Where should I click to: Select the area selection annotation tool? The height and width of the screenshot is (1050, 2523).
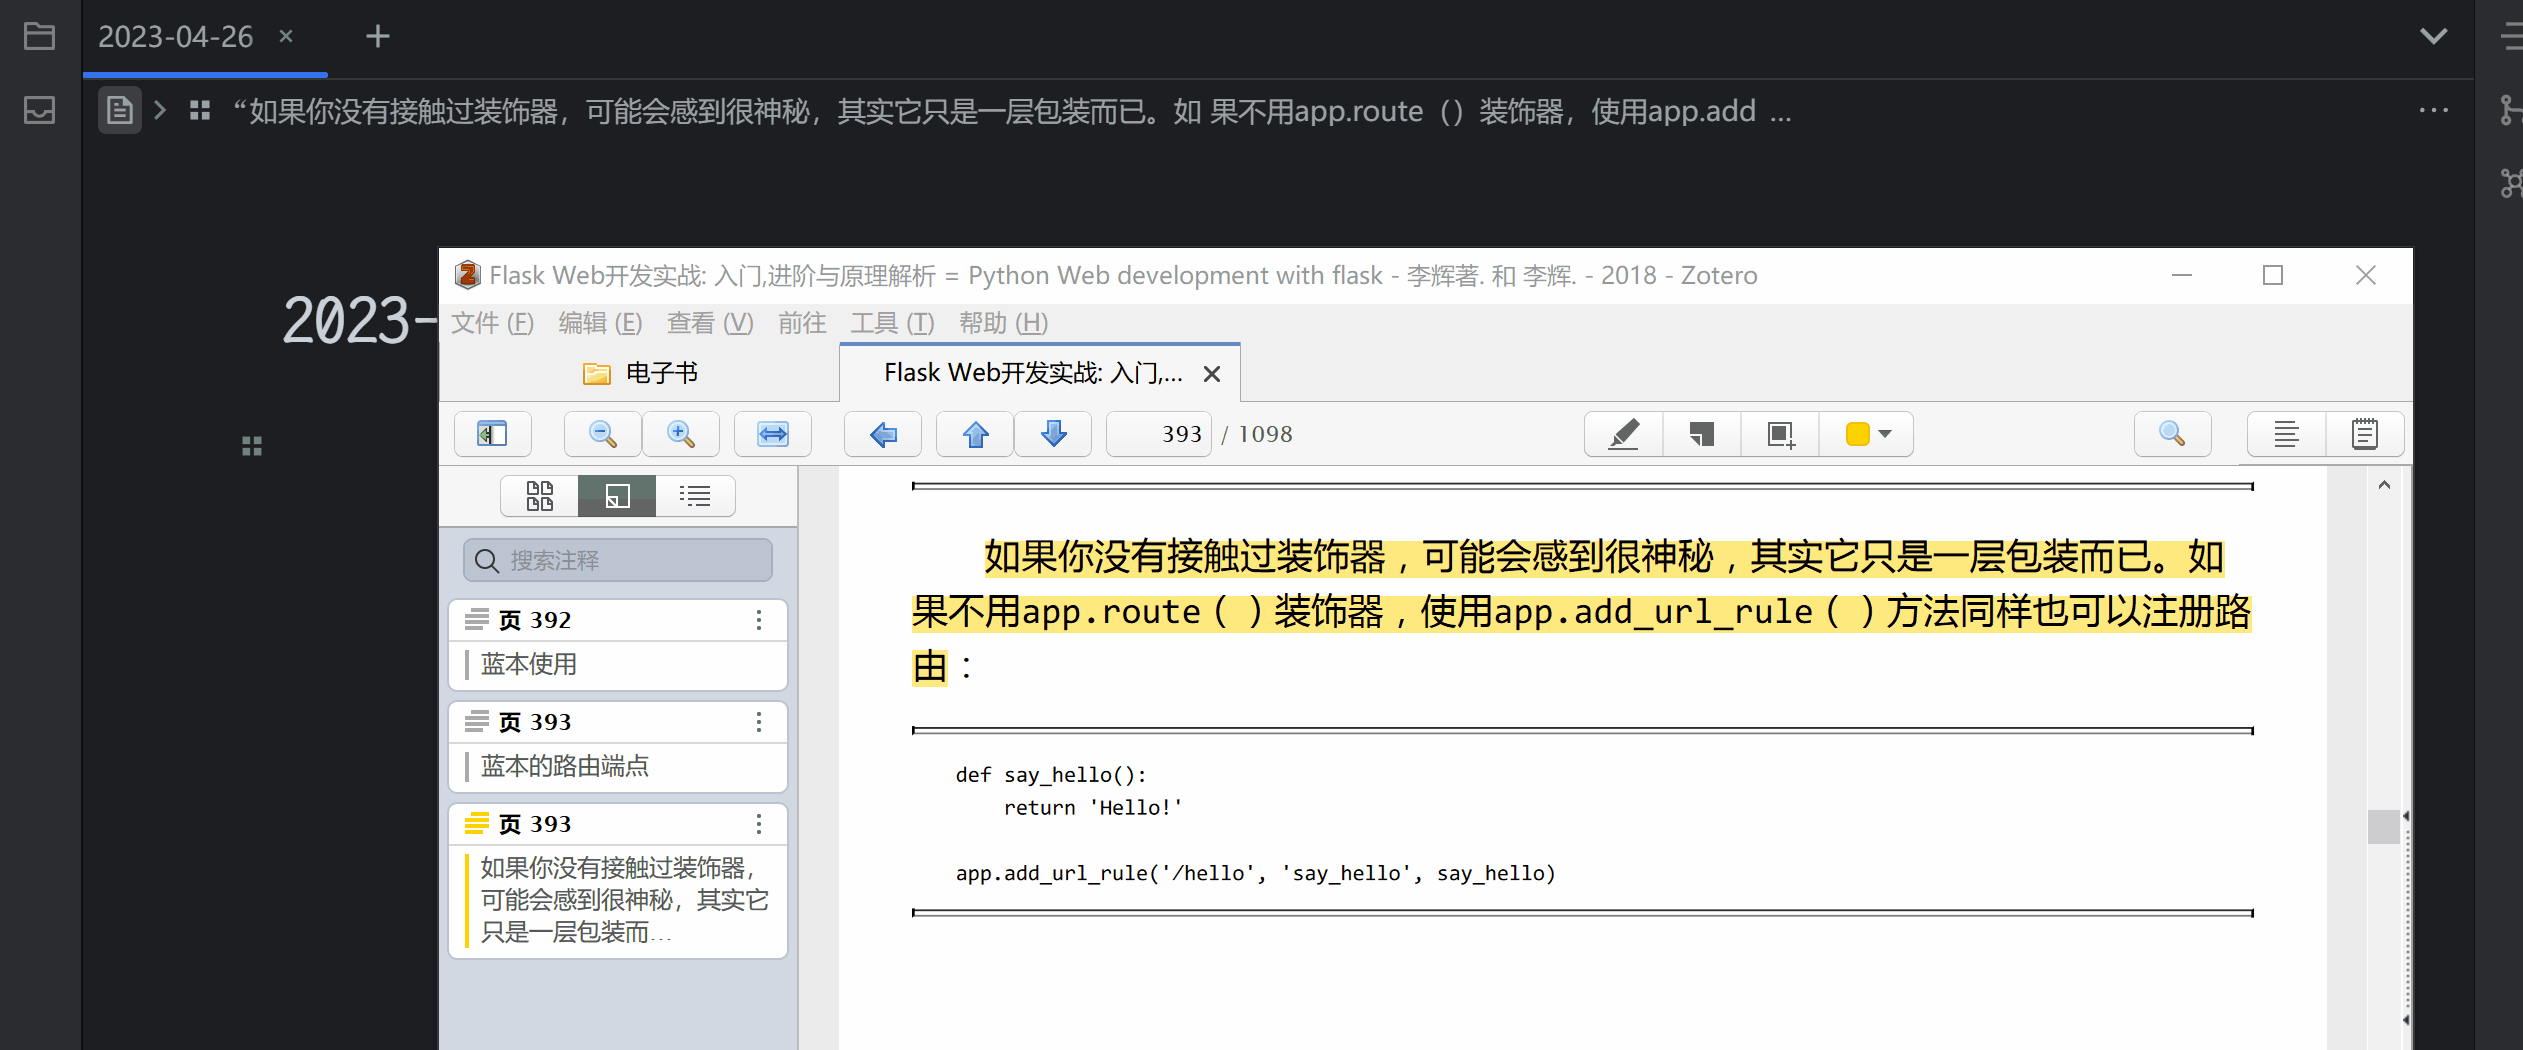[x=1780, y=434]
